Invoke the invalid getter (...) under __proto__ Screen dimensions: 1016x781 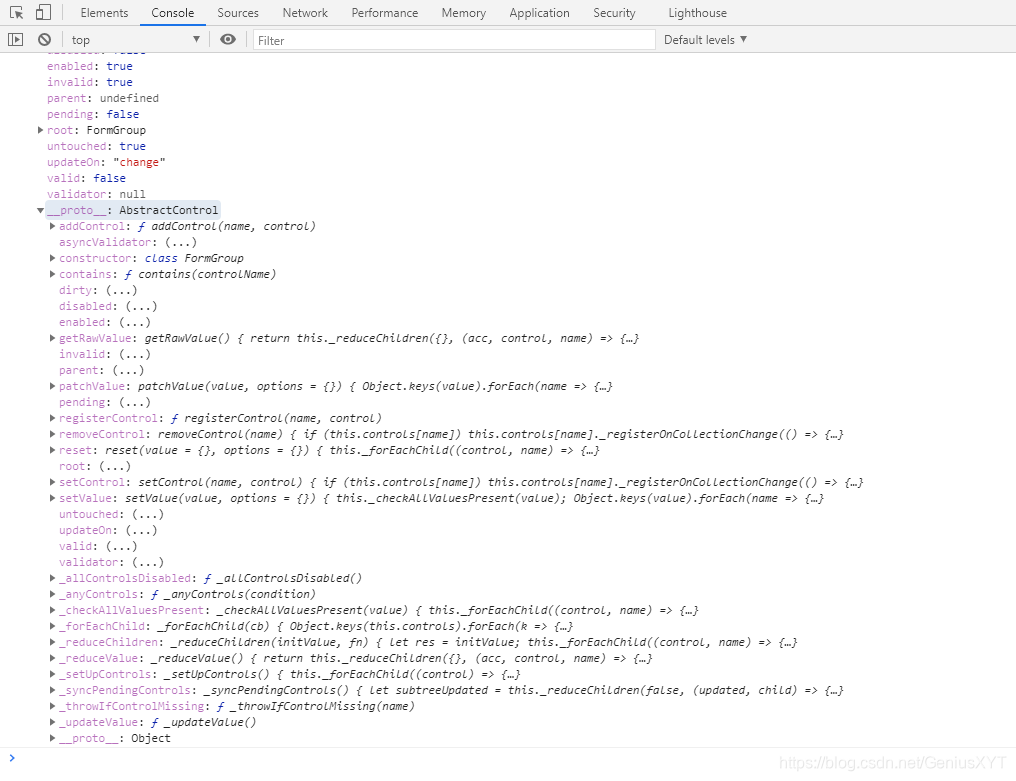pyautogui.click(x=134, y=354)
